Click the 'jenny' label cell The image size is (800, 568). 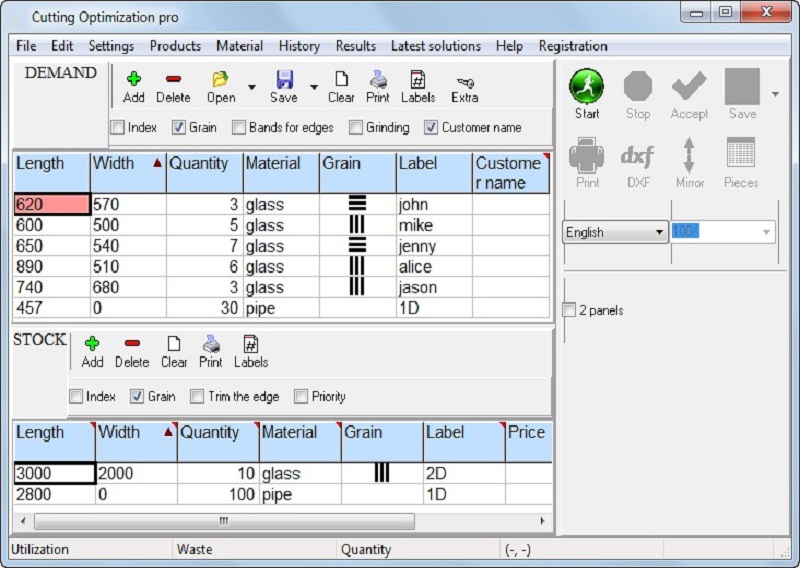tap(434, 246)
